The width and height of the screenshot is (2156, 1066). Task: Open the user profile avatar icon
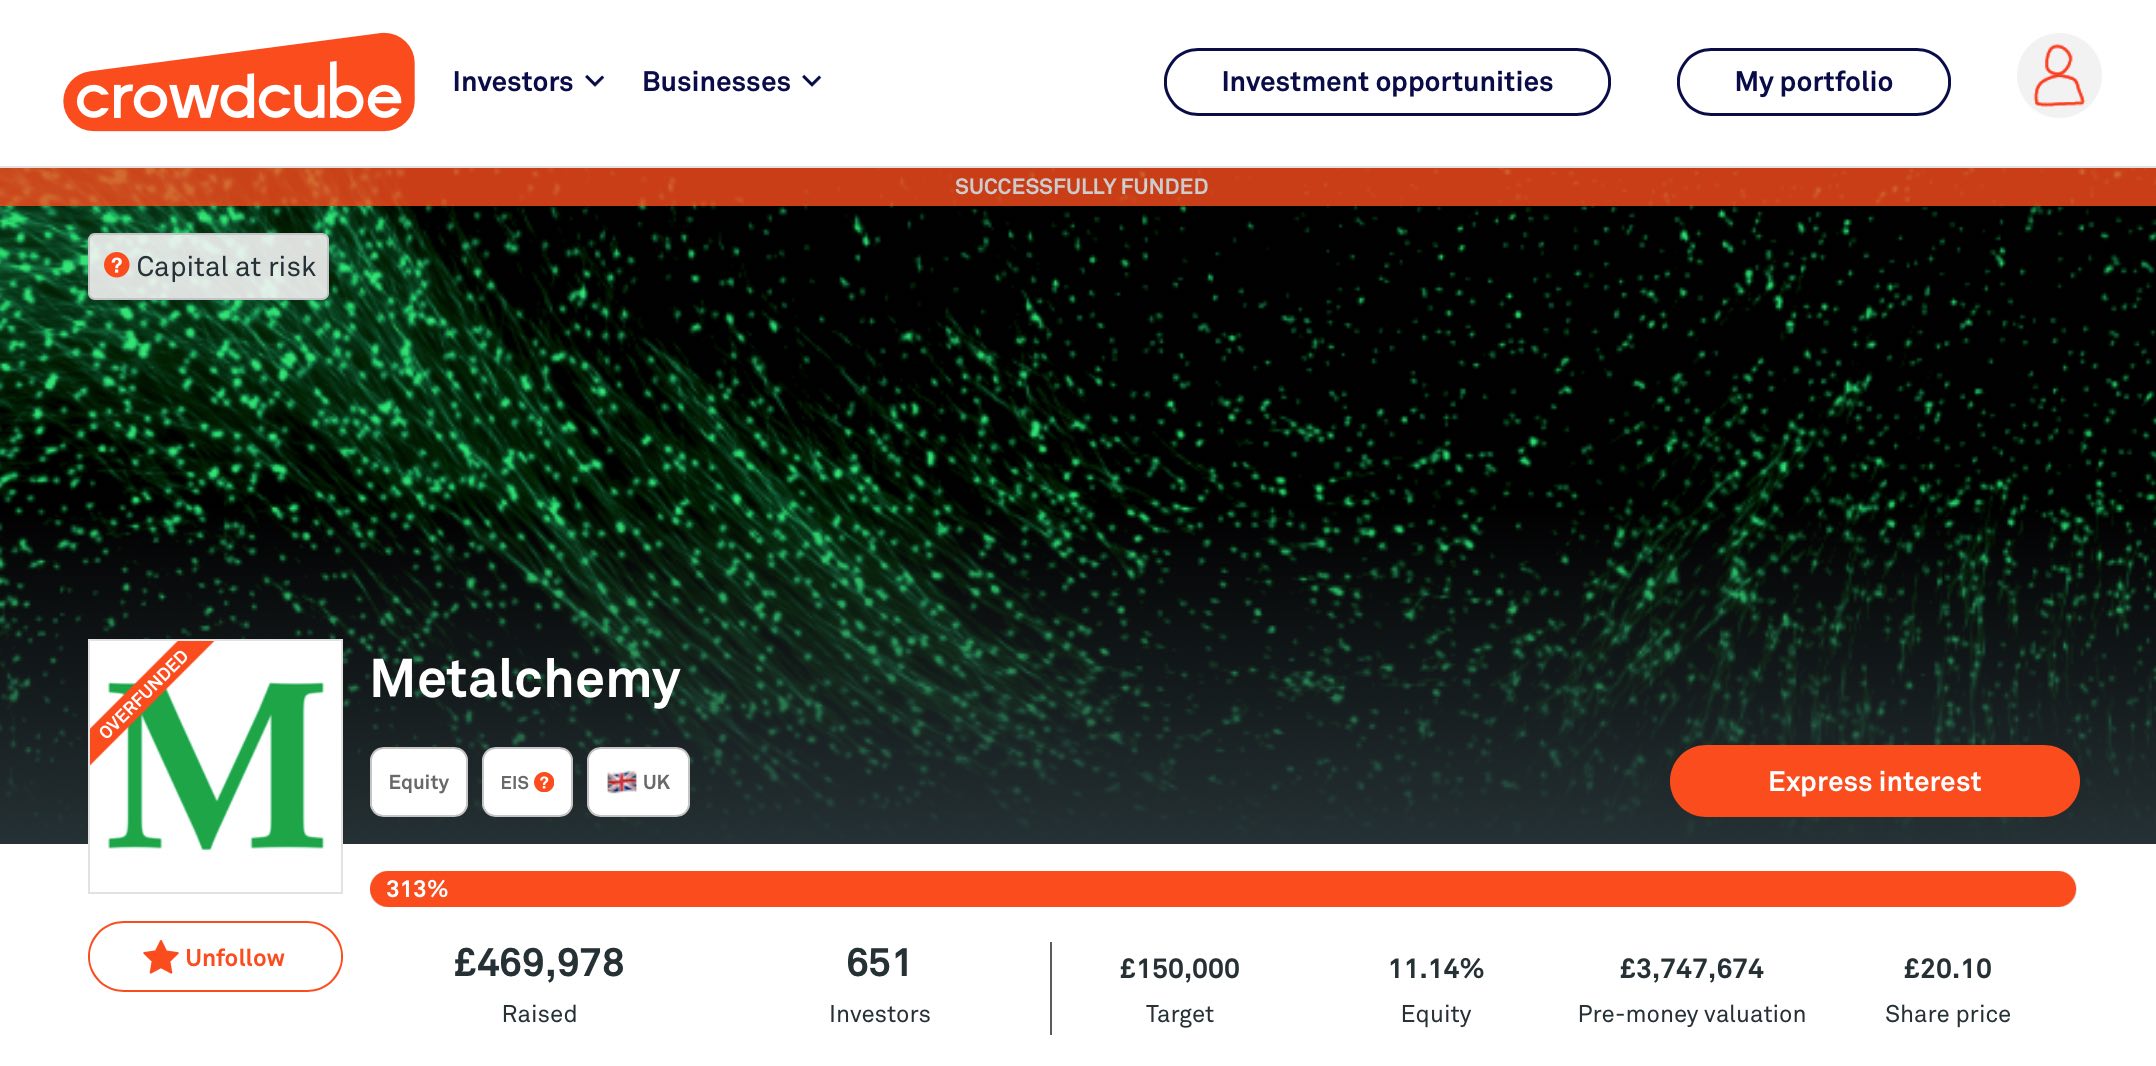2059,76
